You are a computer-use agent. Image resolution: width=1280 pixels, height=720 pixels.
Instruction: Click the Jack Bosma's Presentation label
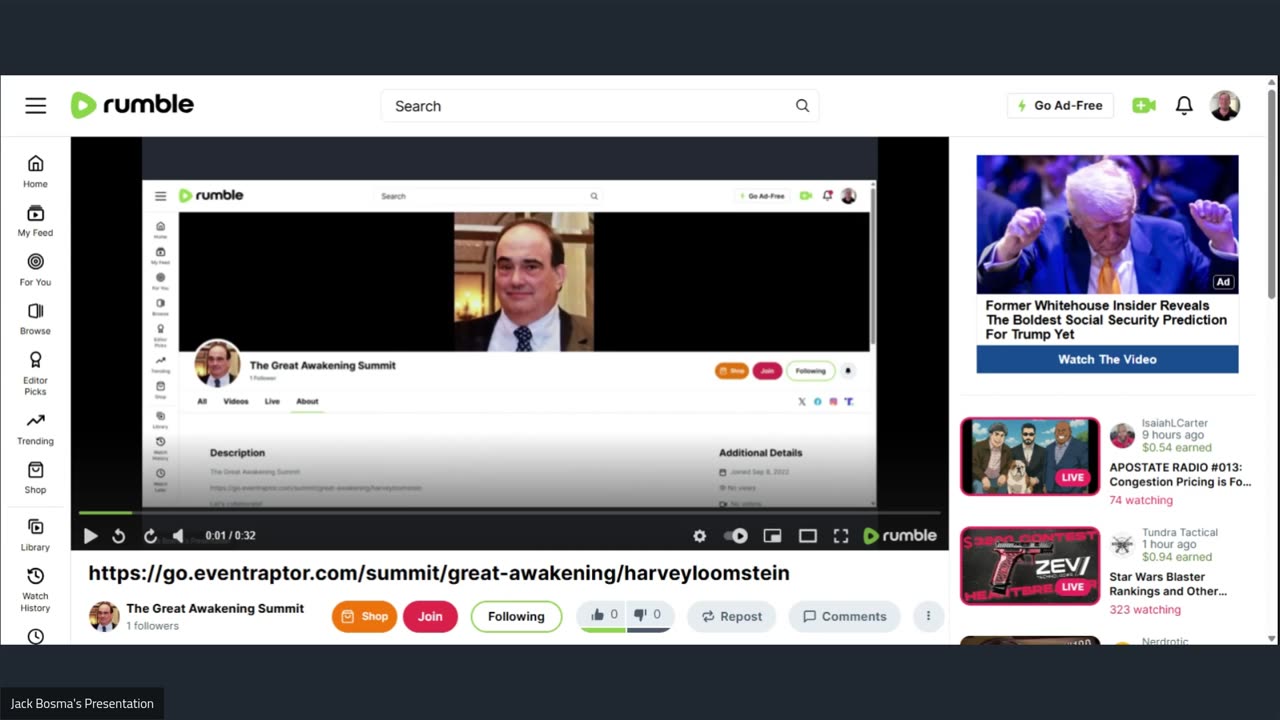click(x=82, y=704)
